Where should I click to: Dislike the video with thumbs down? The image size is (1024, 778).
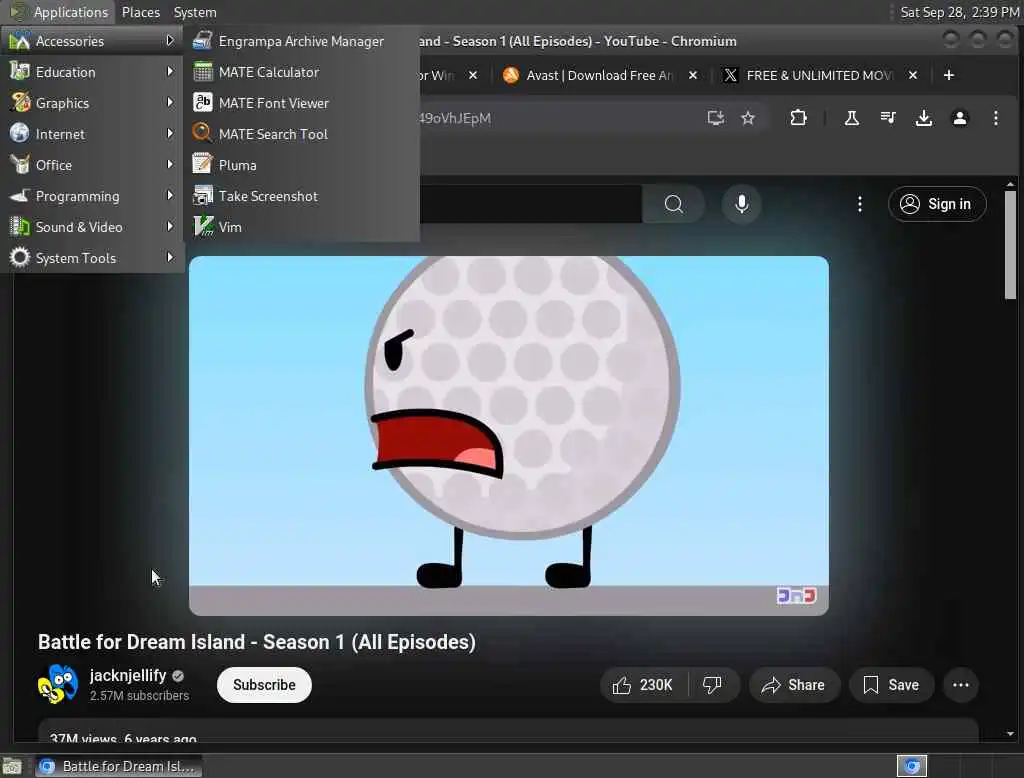(712, 685)
